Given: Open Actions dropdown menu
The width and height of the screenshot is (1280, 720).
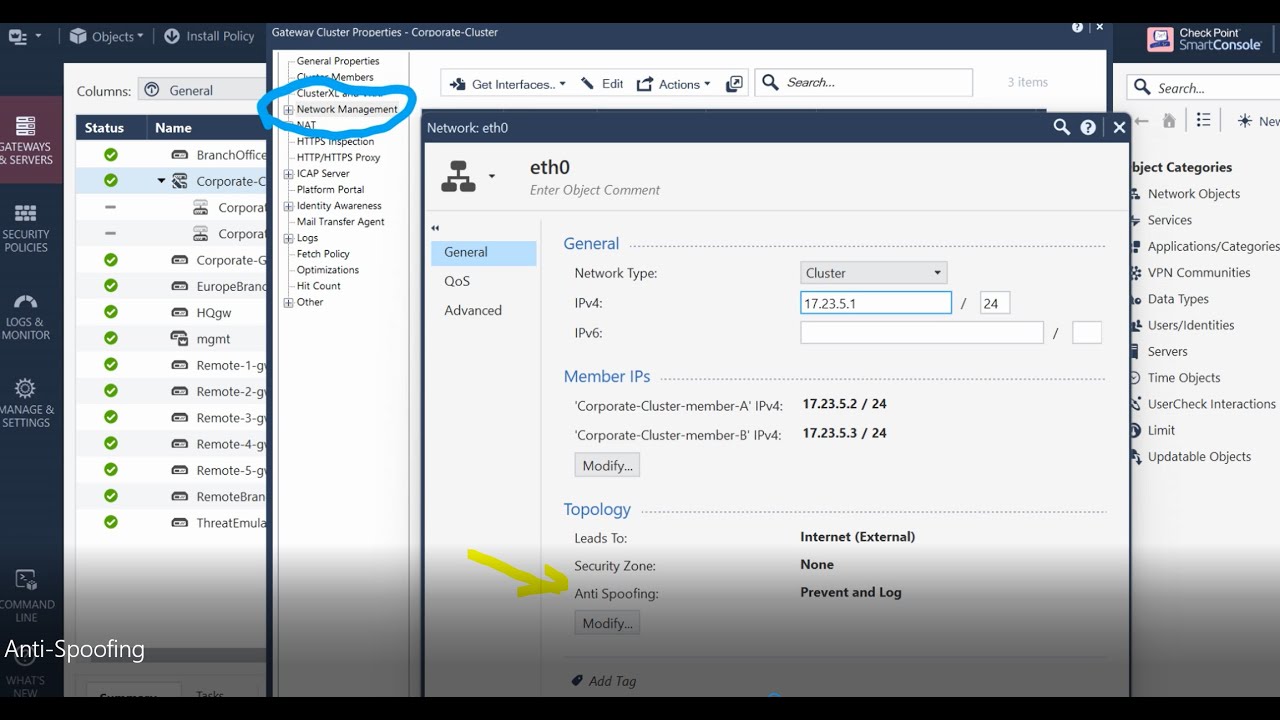Looking at the screenshot, I should [674, 84].
